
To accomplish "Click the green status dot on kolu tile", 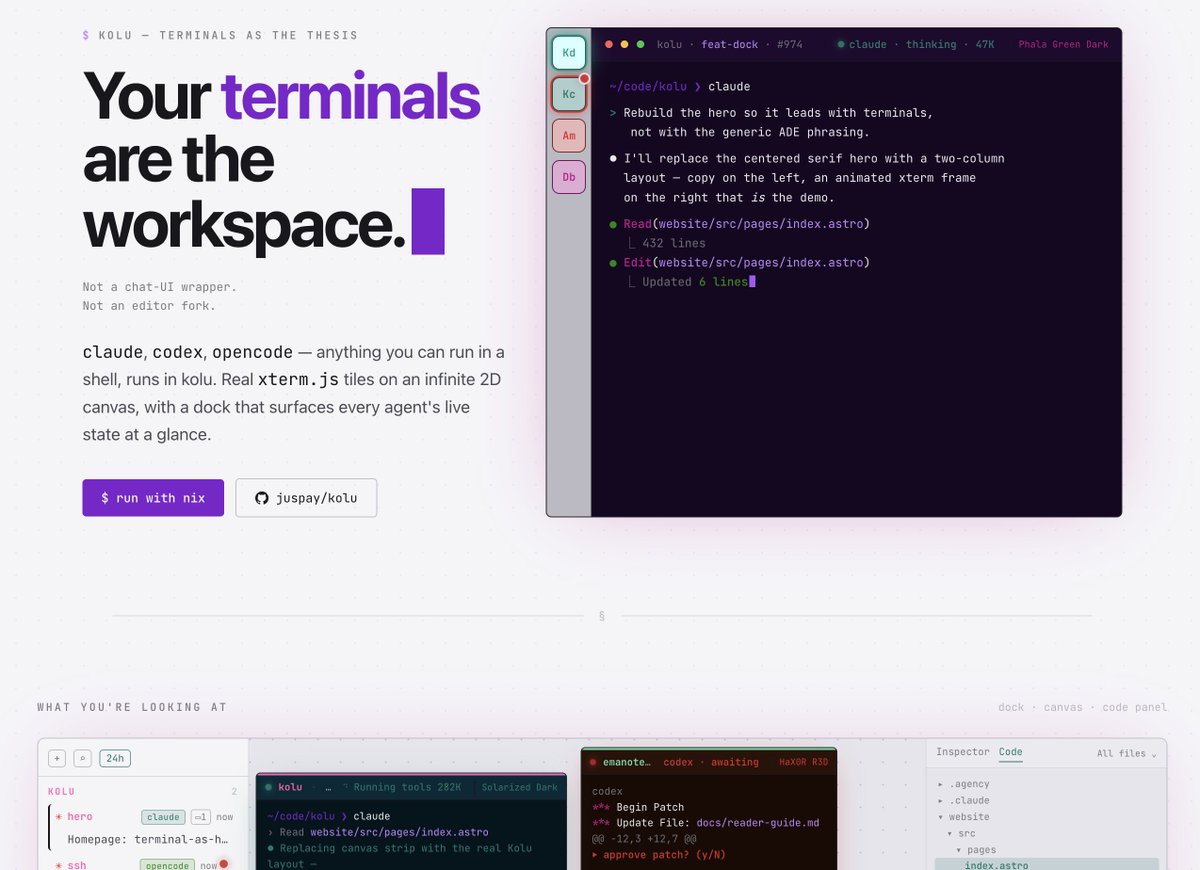I will point(268,787).
